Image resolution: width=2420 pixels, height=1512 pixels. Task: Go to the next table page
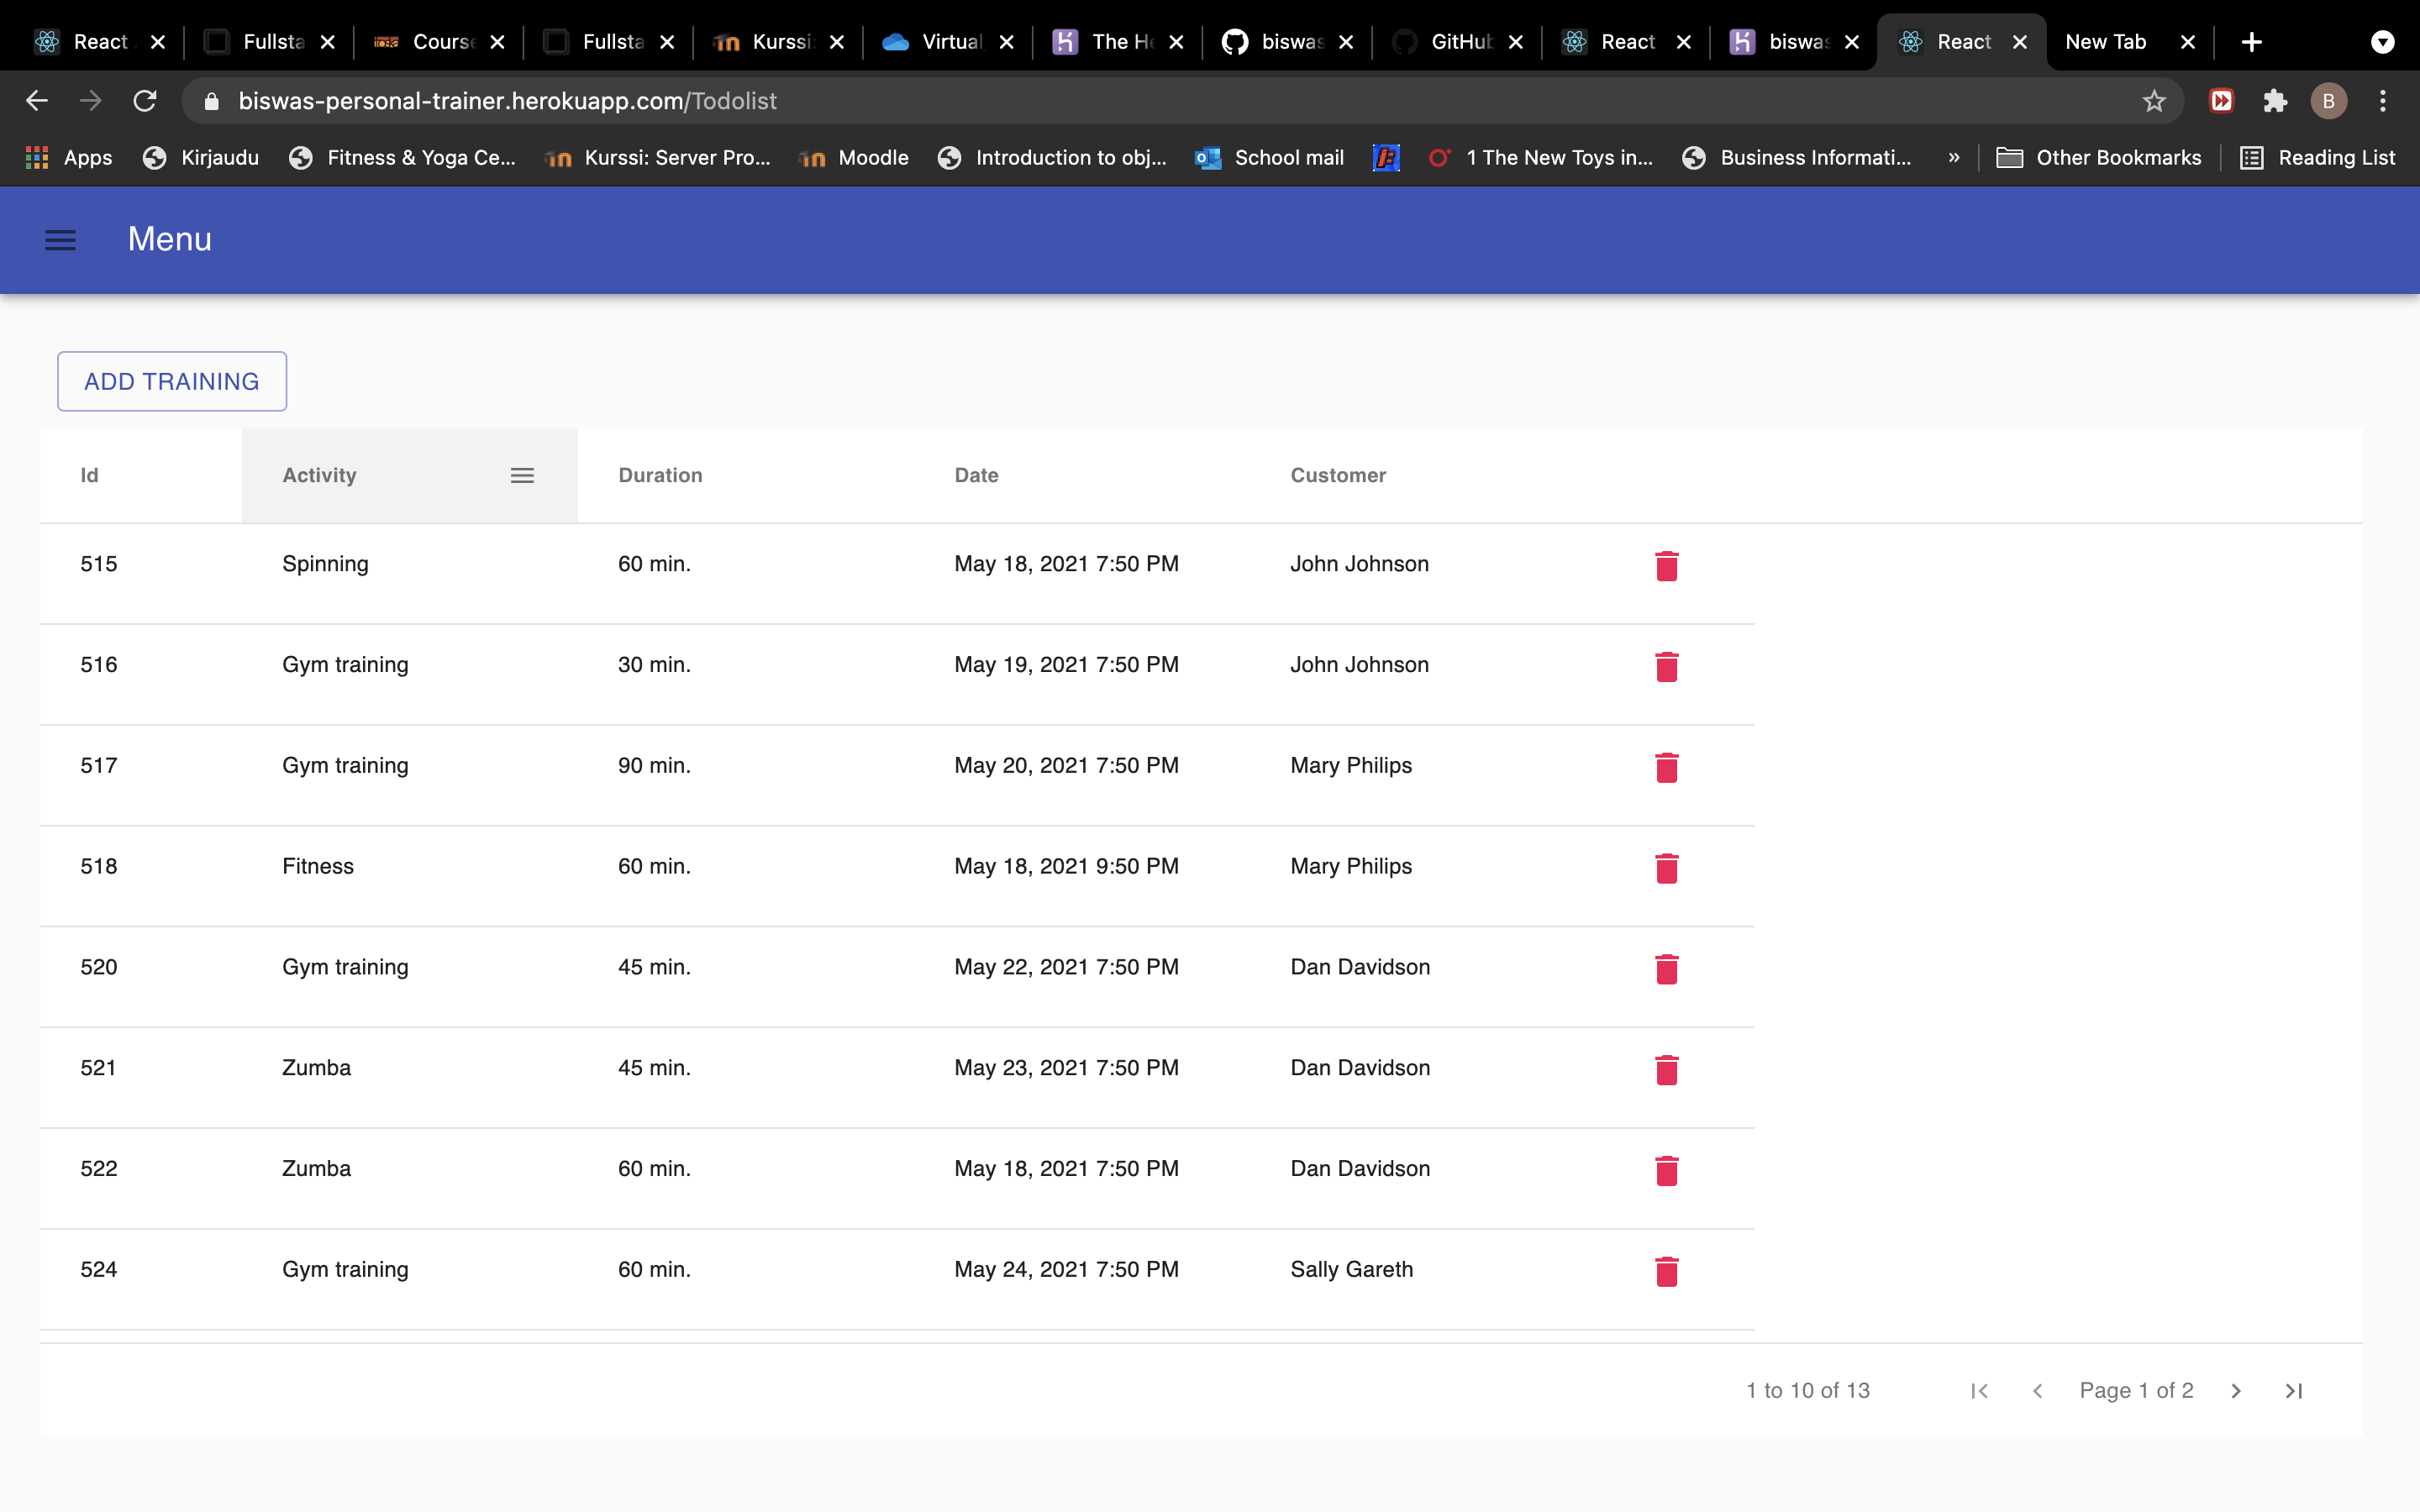2236,1391
